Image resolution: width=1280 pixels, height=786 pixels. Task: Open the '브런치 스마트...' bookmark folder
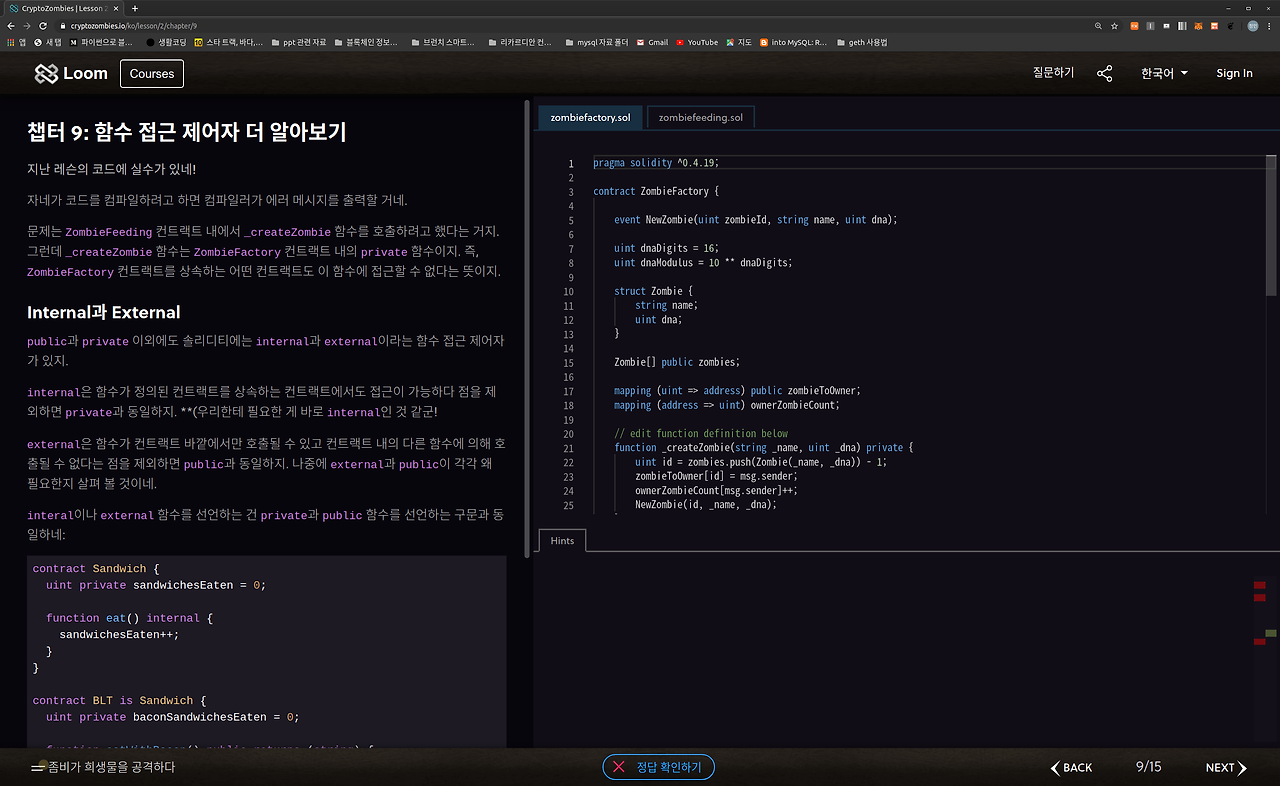click(443, 42)
